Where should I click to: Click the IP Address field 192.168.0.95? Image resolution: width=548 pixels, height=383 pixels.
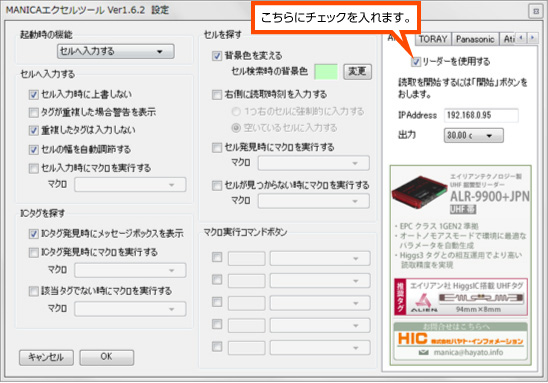[x=481, y=115]
